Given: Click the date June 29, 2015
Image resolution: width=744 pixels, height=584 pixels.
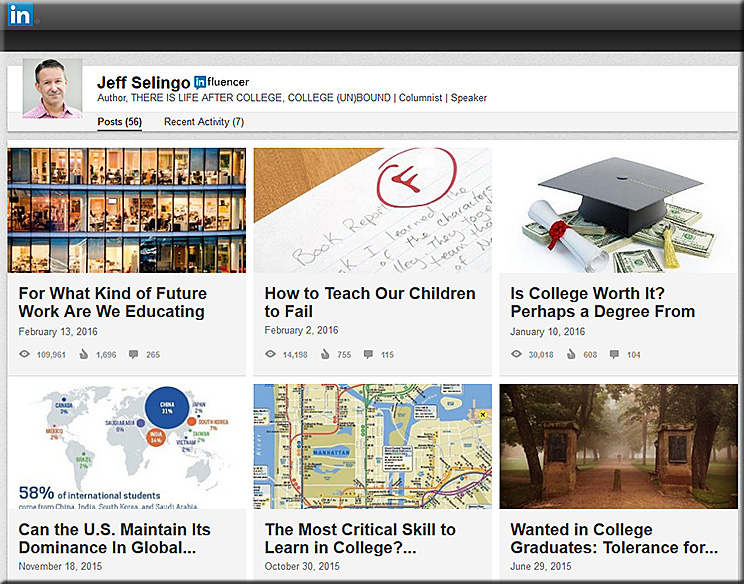Looking at the screenshot, I should pyautogui.click(x=541, y=566).
